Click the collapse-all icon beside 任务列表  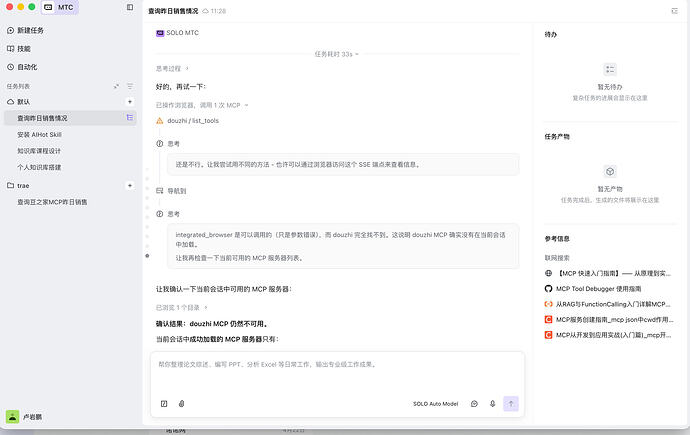(x=116, y=86)
